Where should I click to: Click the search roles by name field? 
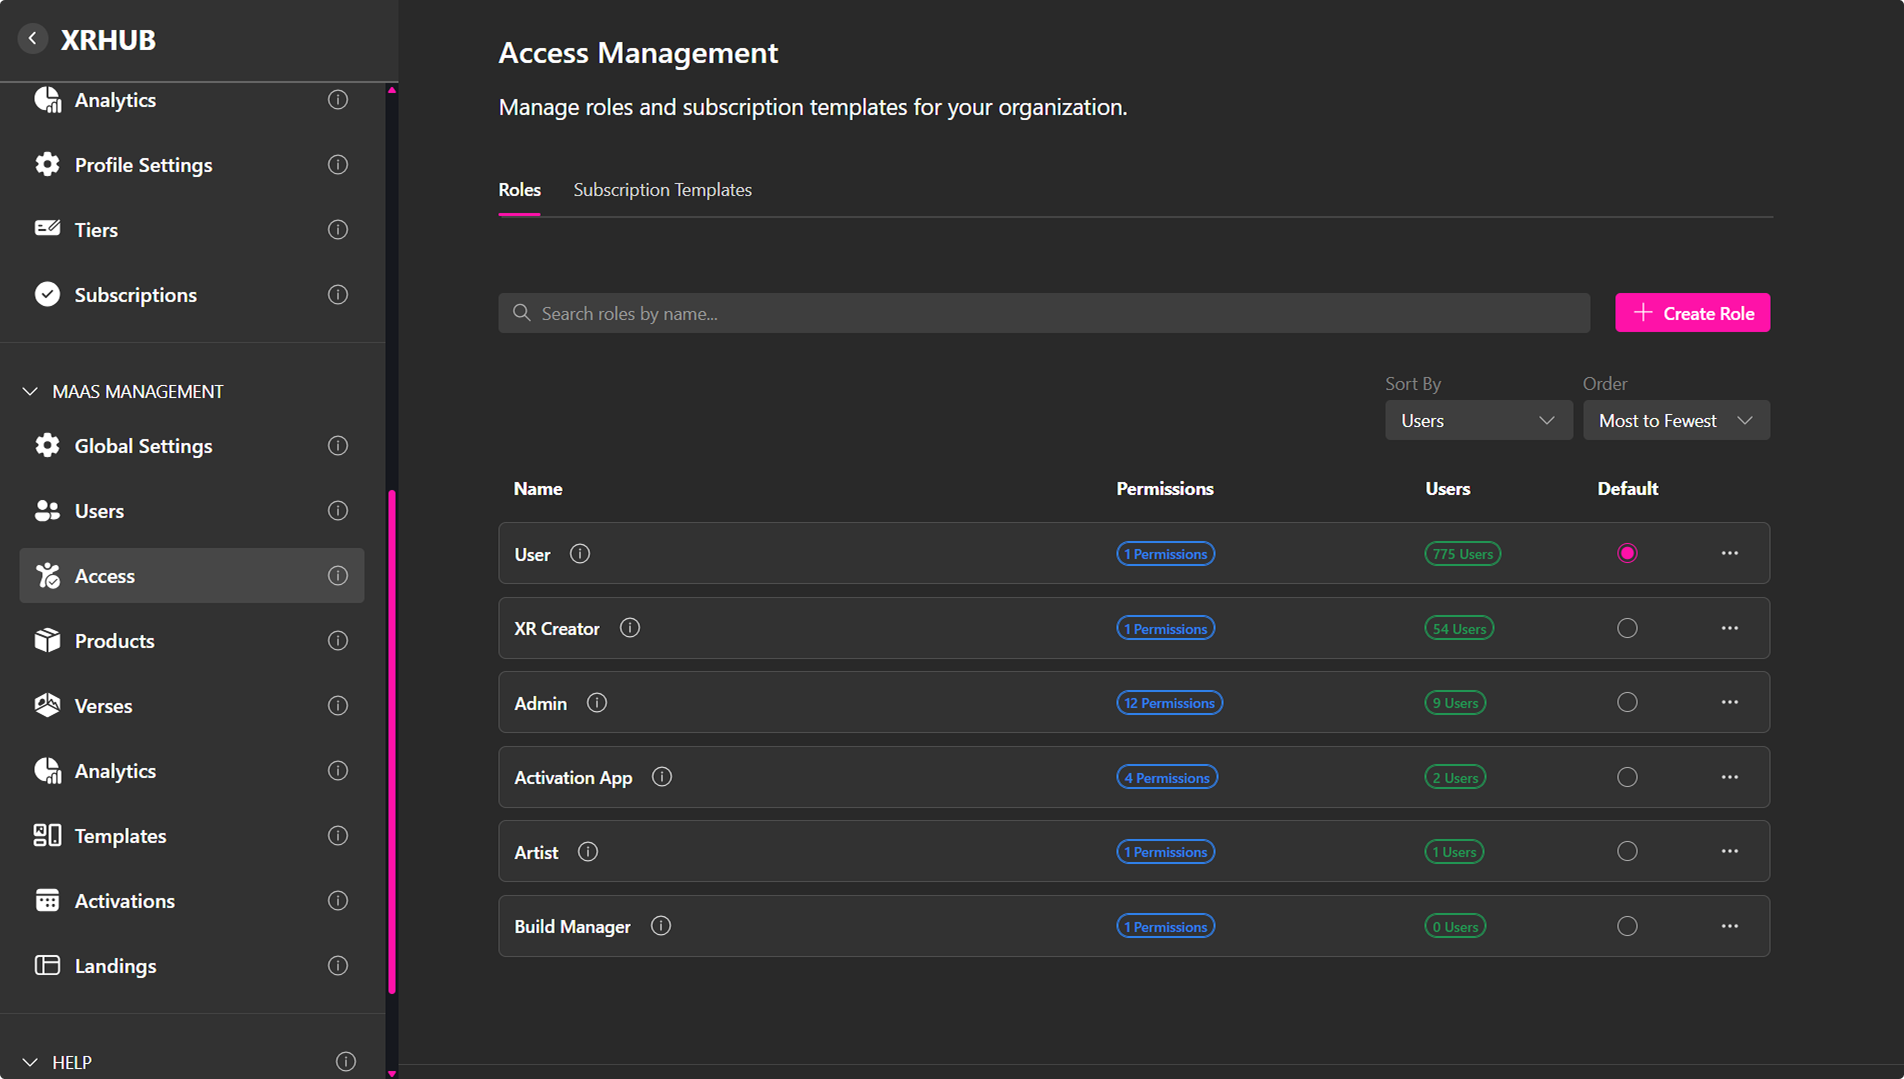pos(1043,313)
